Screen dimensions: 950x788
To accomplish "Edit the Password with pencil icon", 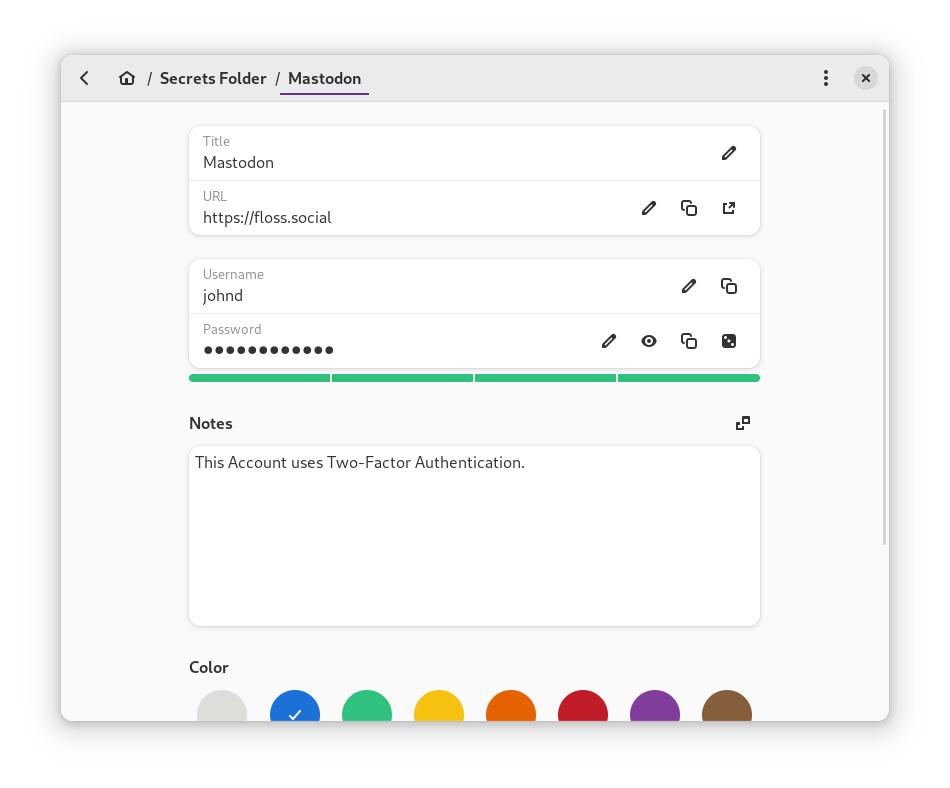I will 609,341.
